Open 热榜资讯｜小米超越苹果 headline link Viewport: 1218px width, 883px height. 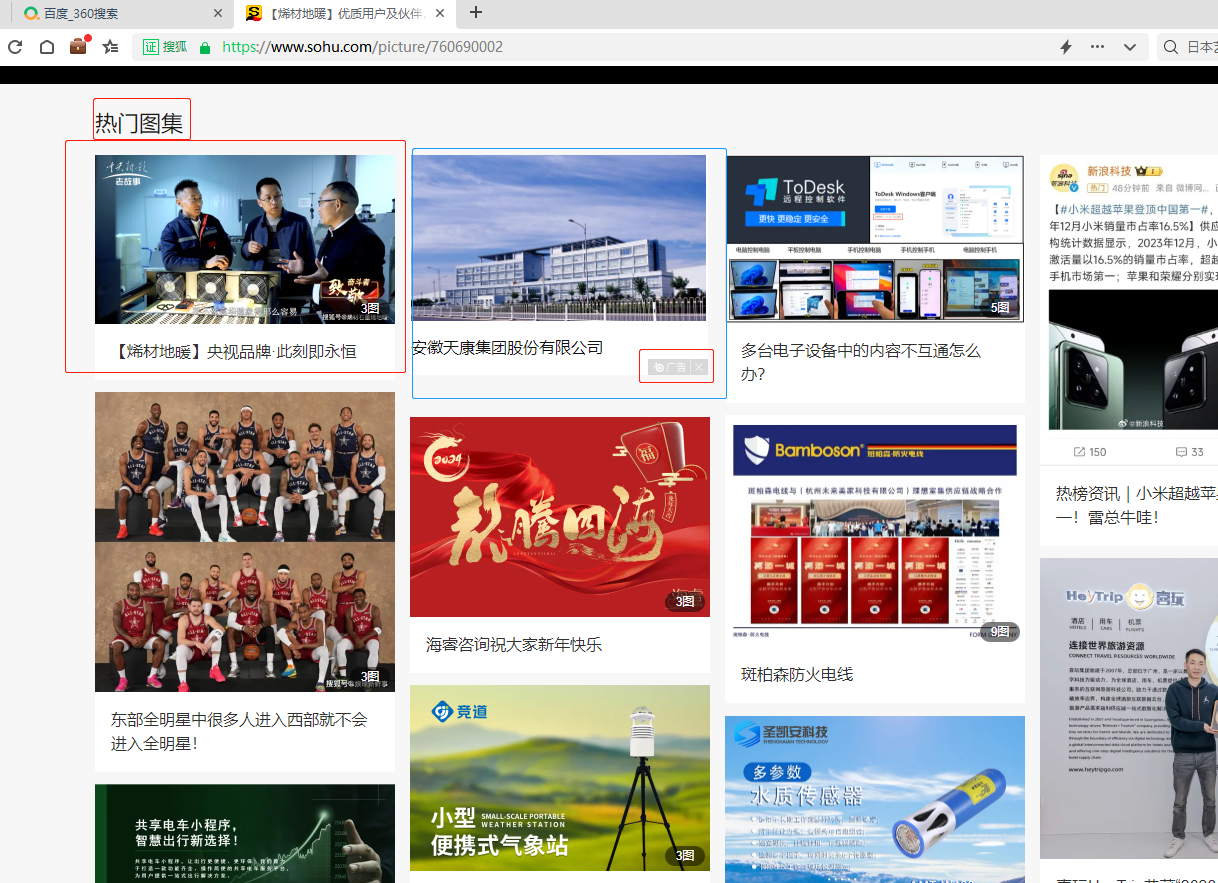[x=1137, y=505]
